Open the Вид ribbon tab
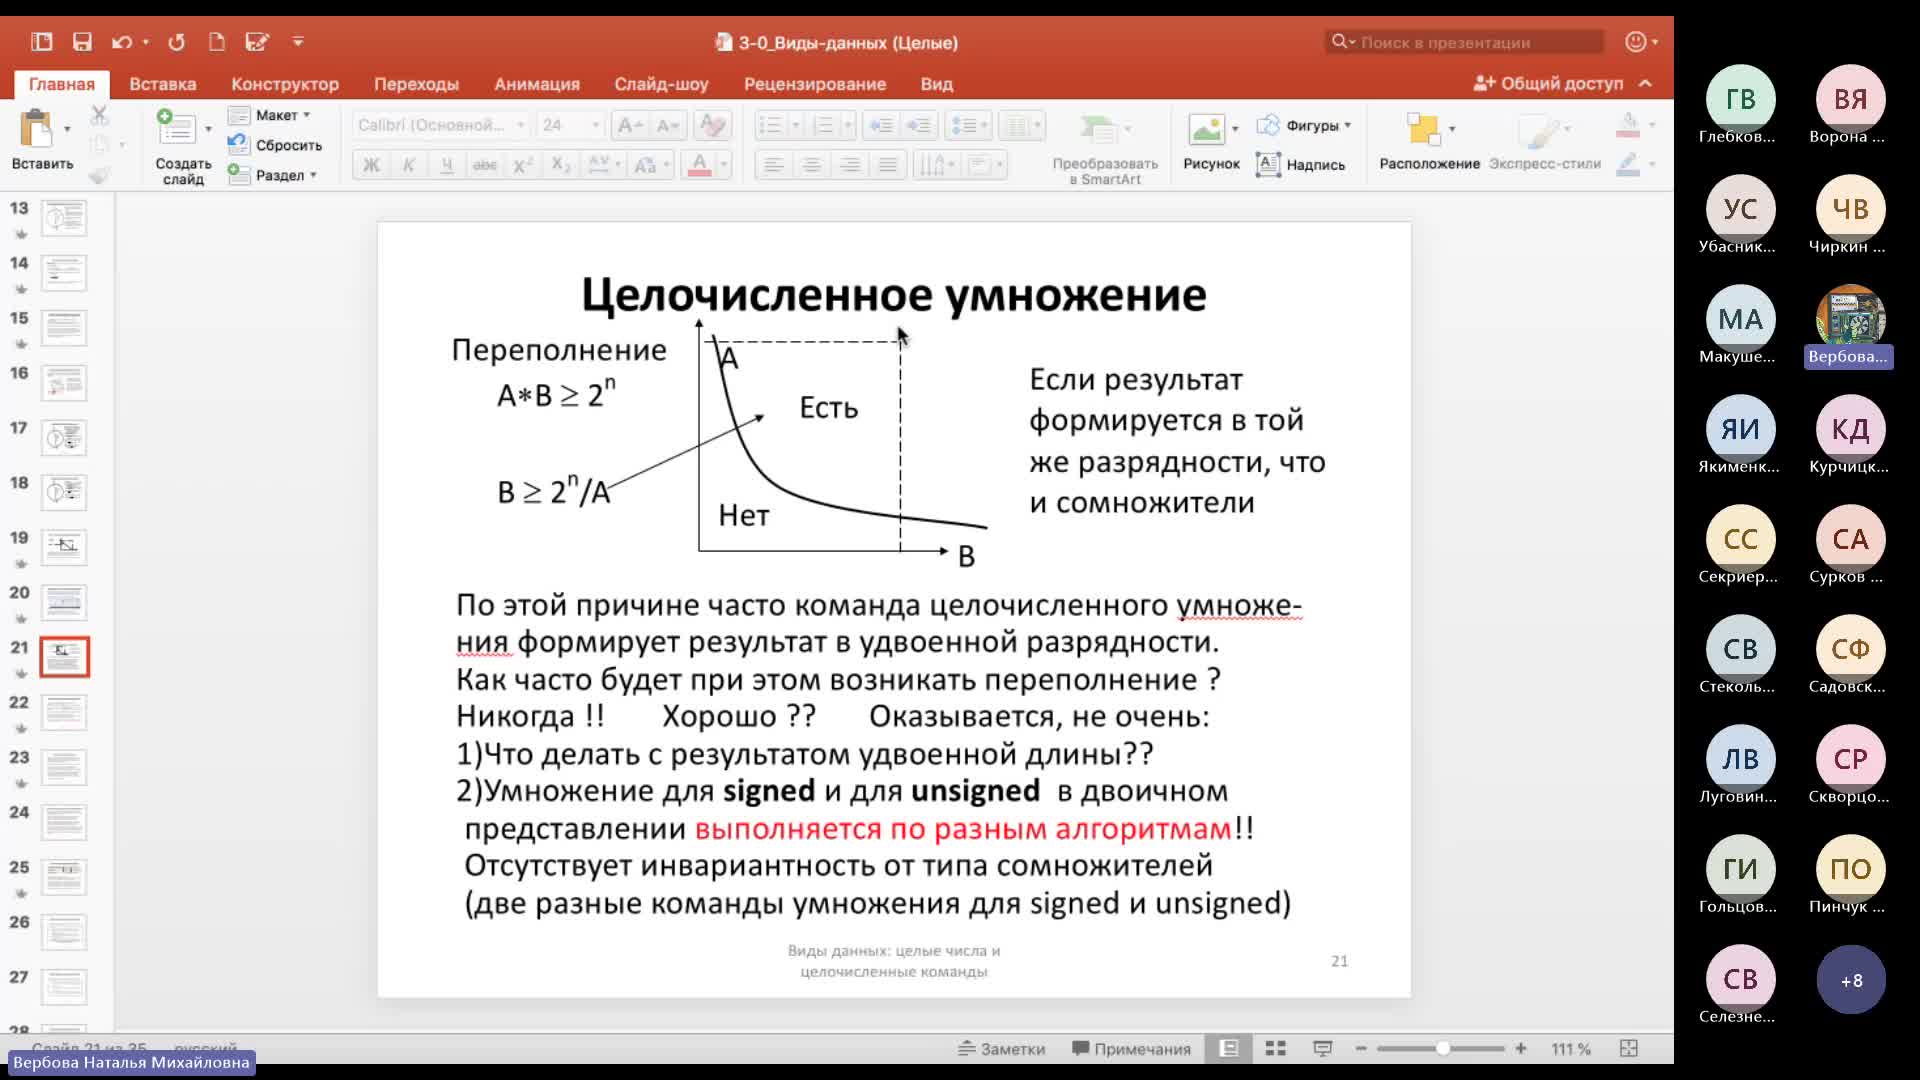Screen dimensions: 1920x1080 pos(937,84)
